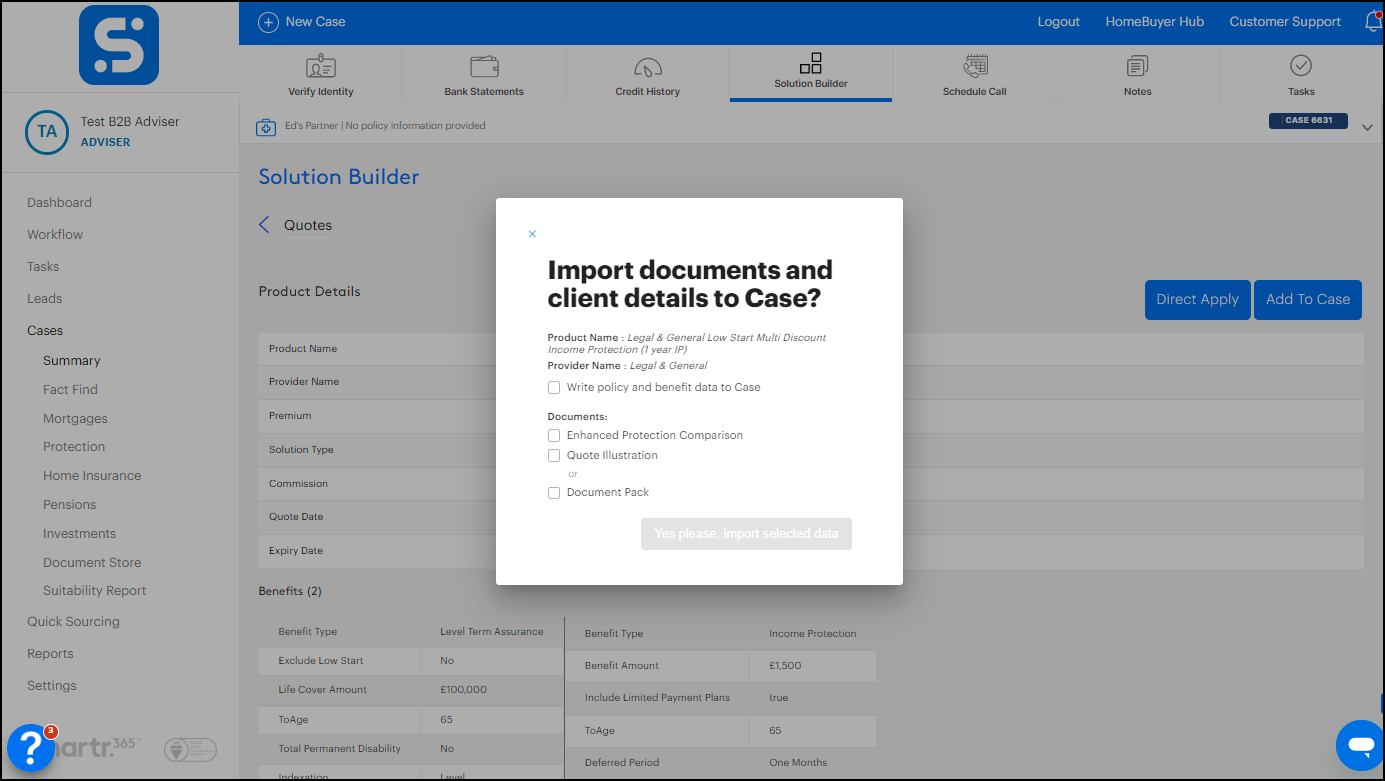This screenshot has height=781, width=1385.
Task: Click the Logout link
Action: coord(1059,22)
